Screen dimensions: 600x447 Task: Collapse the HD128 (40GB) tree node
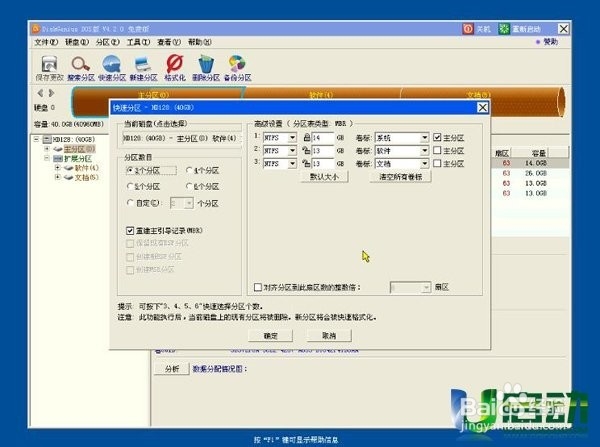coord(36,139)
